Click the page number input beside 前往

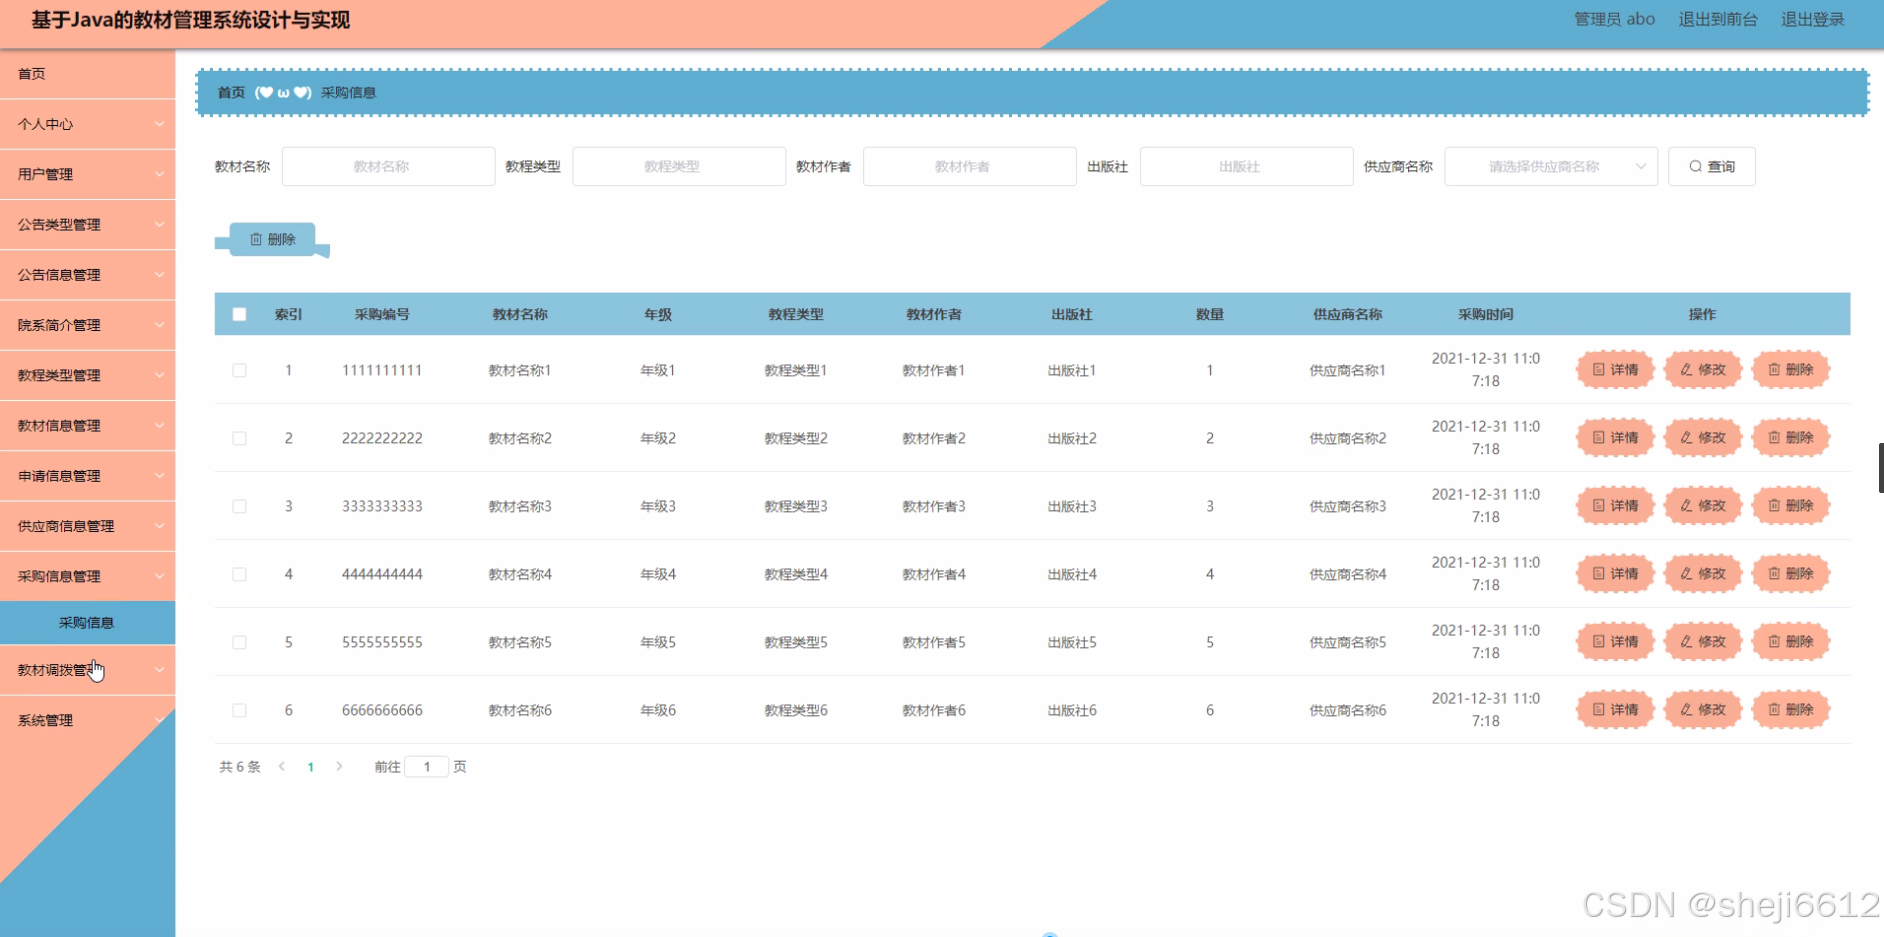tap(427, 766)
